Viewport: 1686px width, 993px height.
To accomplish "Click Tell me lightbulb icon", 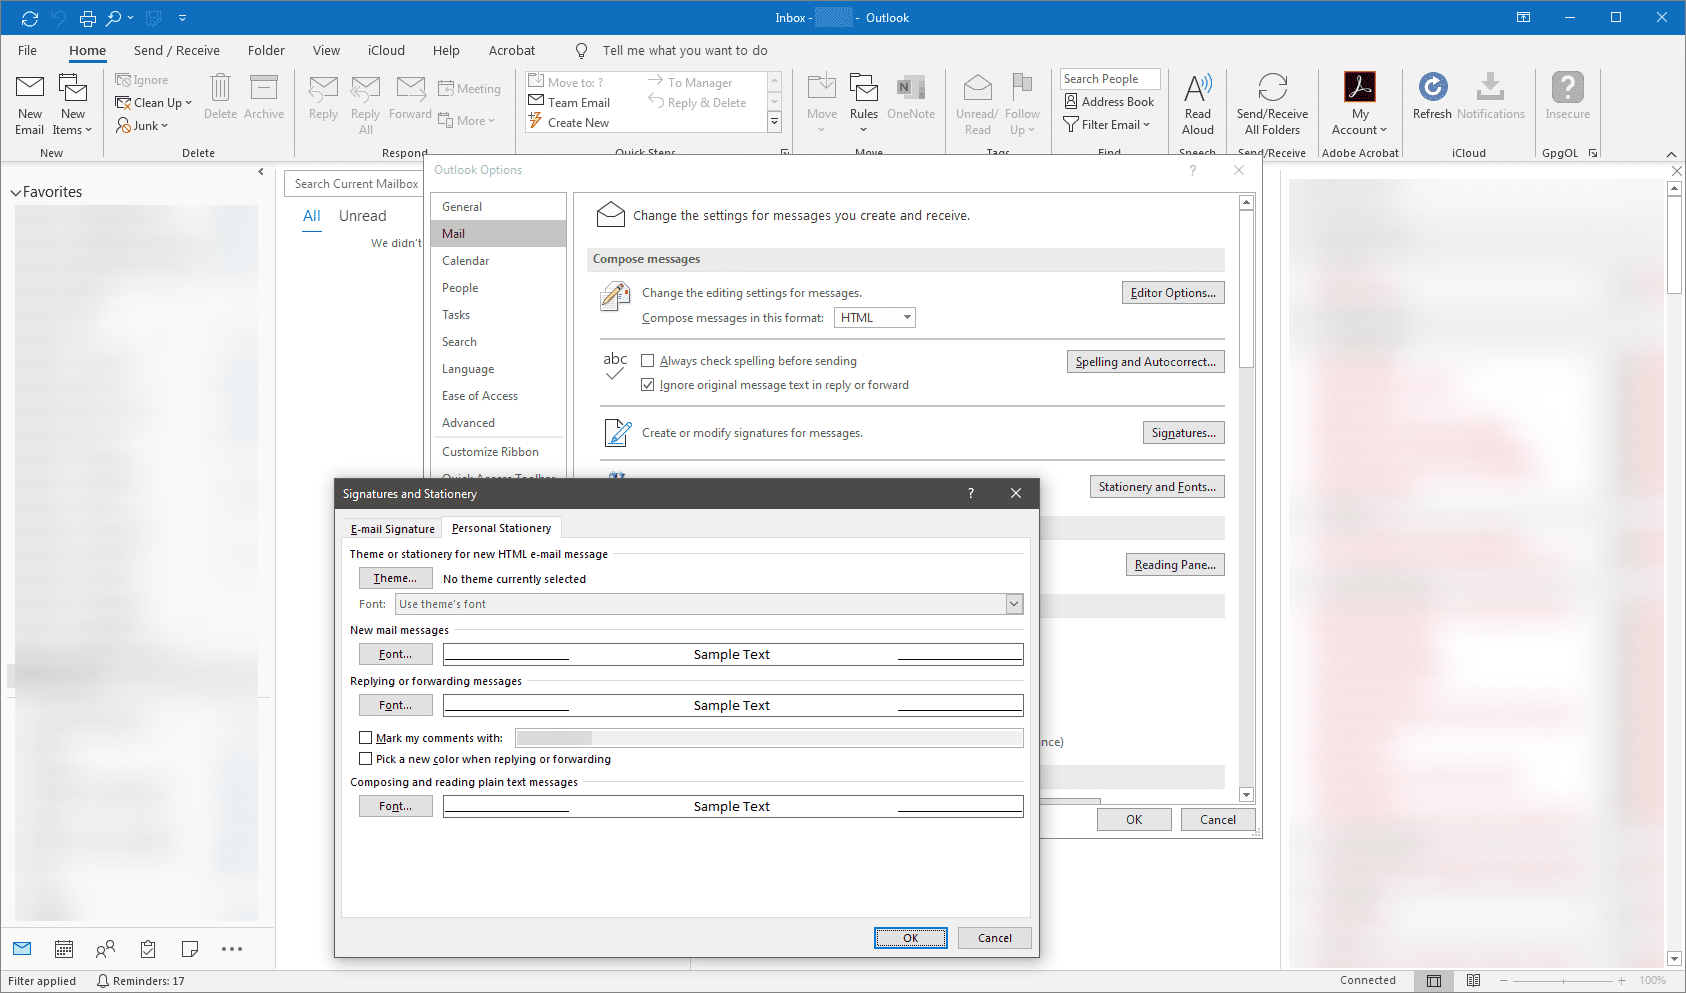I will [x=581, y=51].
